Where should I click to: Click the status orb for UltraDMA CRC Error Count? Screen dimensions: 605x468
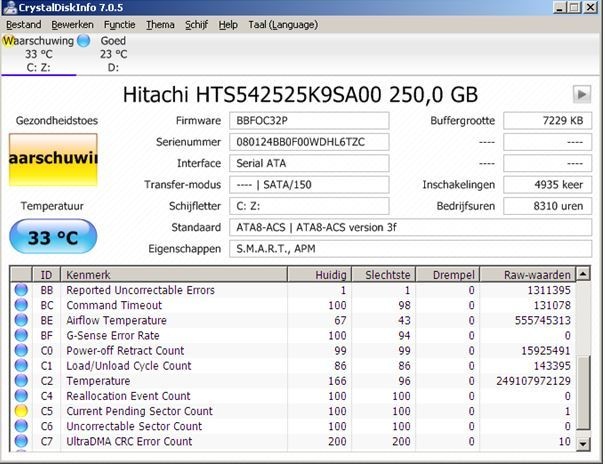21,441
